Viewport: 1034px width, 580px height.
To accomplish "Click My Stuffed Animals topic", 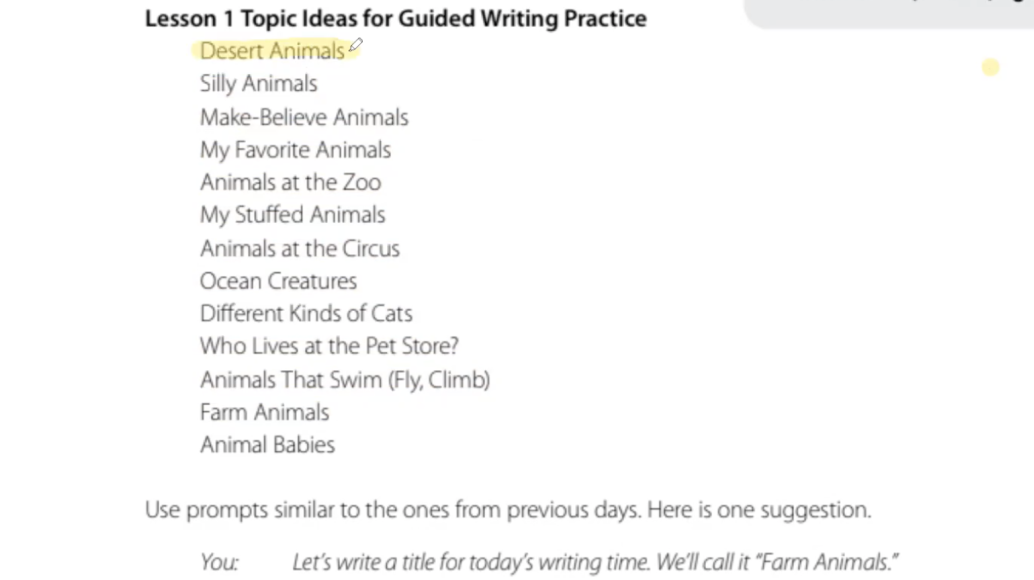I will 292,215.
